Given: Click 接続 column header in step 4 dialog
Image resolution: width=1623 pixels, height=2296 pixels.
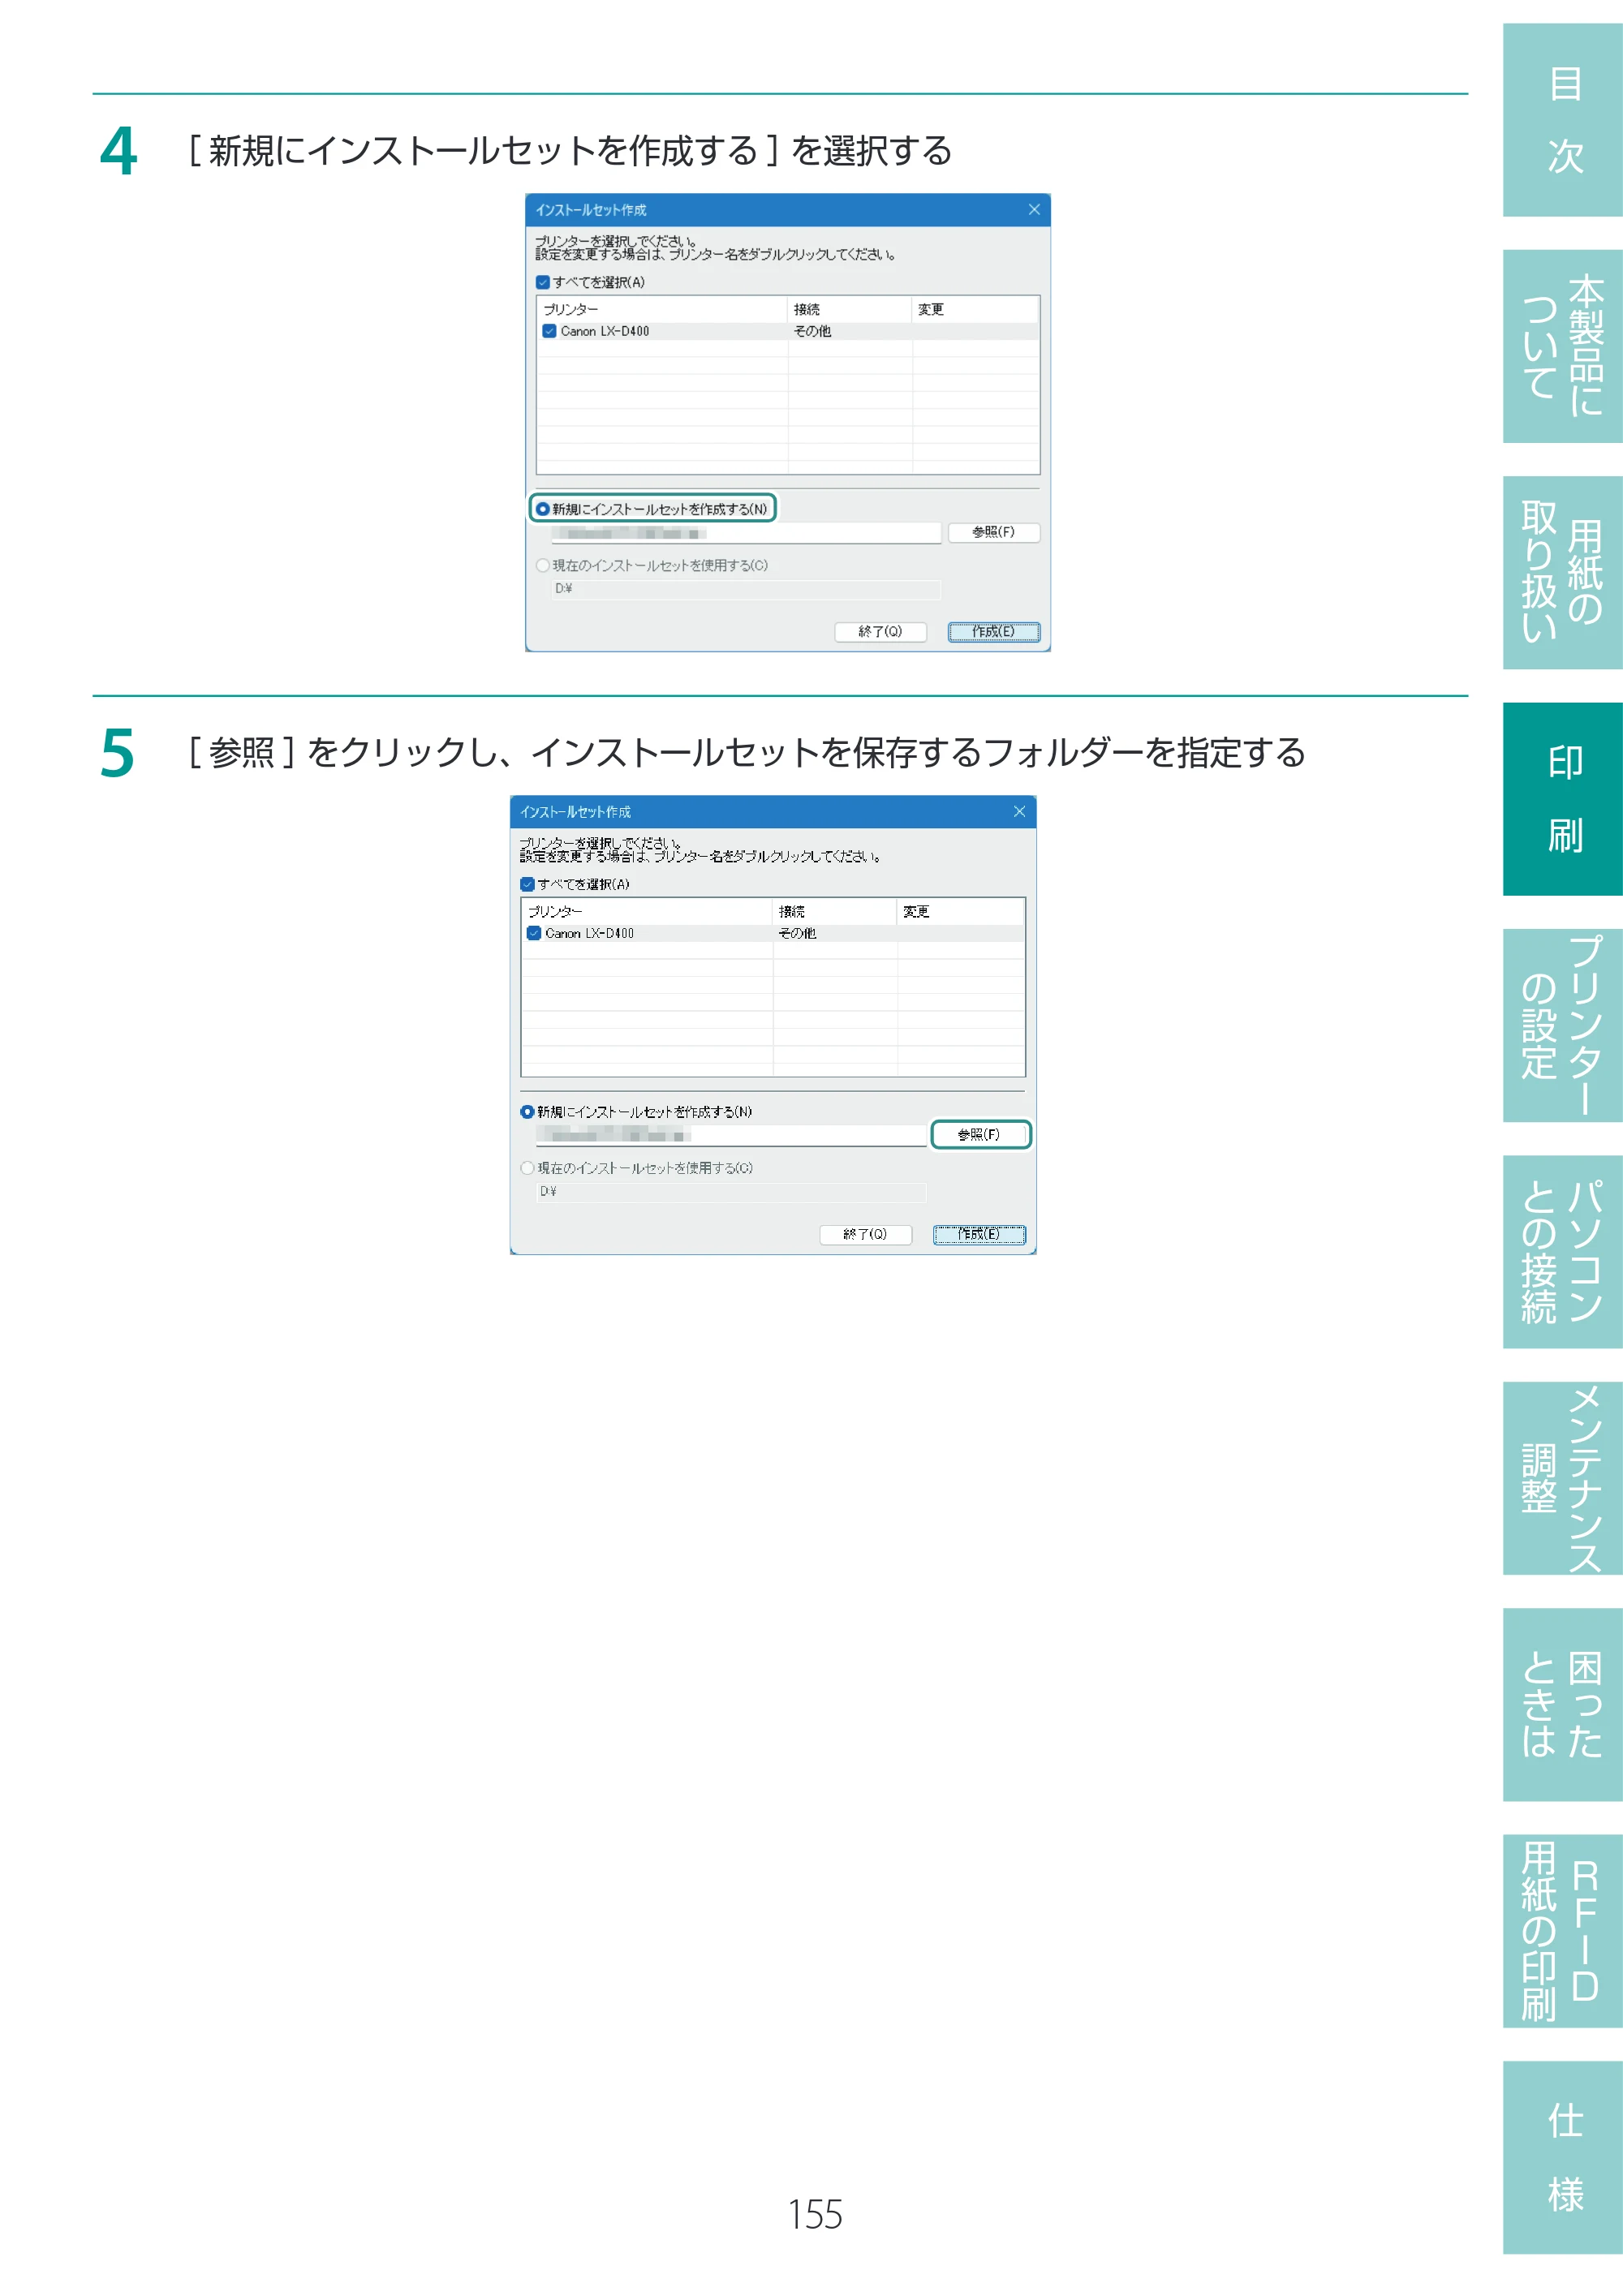Looking at the screenshot, I should 850,310.
